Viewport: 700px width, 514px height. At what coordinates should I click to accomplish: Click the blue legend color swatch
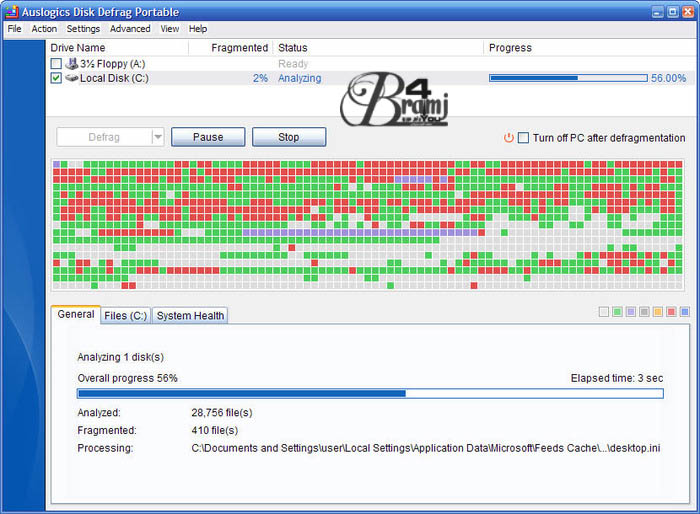pyautogui.click(x=684, y=312)
